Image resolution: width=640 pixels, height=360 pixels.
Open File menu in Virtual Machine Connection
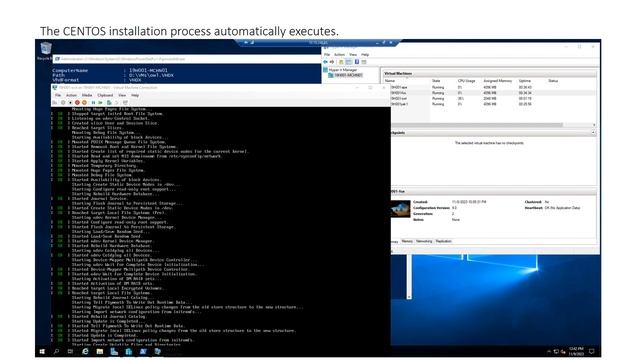pos(58,95)
